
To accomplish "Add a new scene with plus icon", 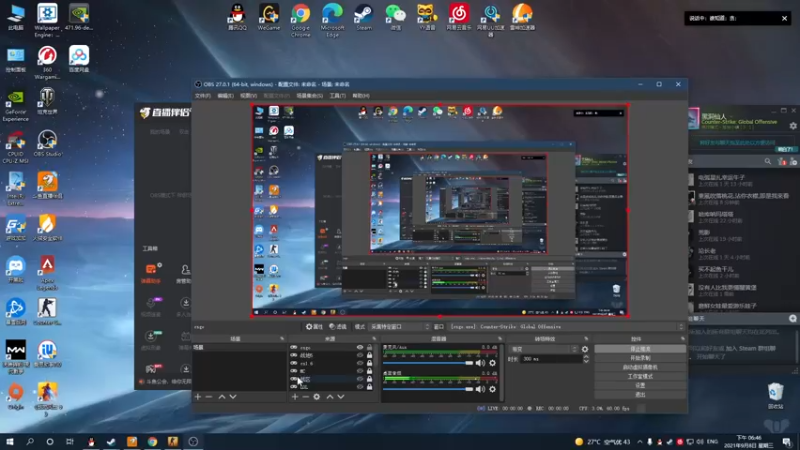I will (198, 396).
